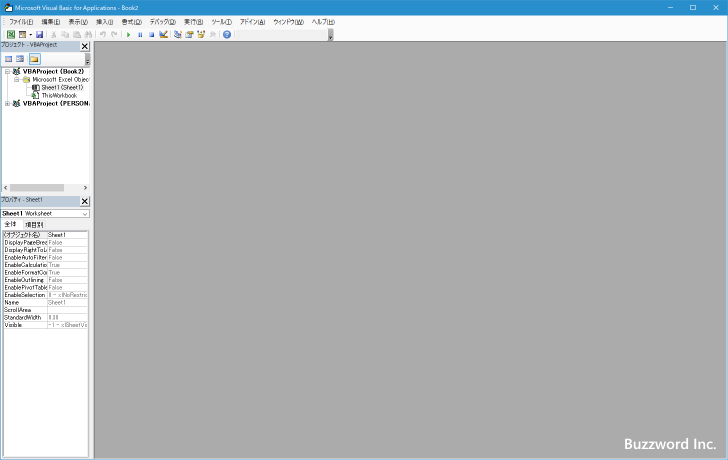
Task: Open the Object Browser toolbar icon
Action: [201, 34]
